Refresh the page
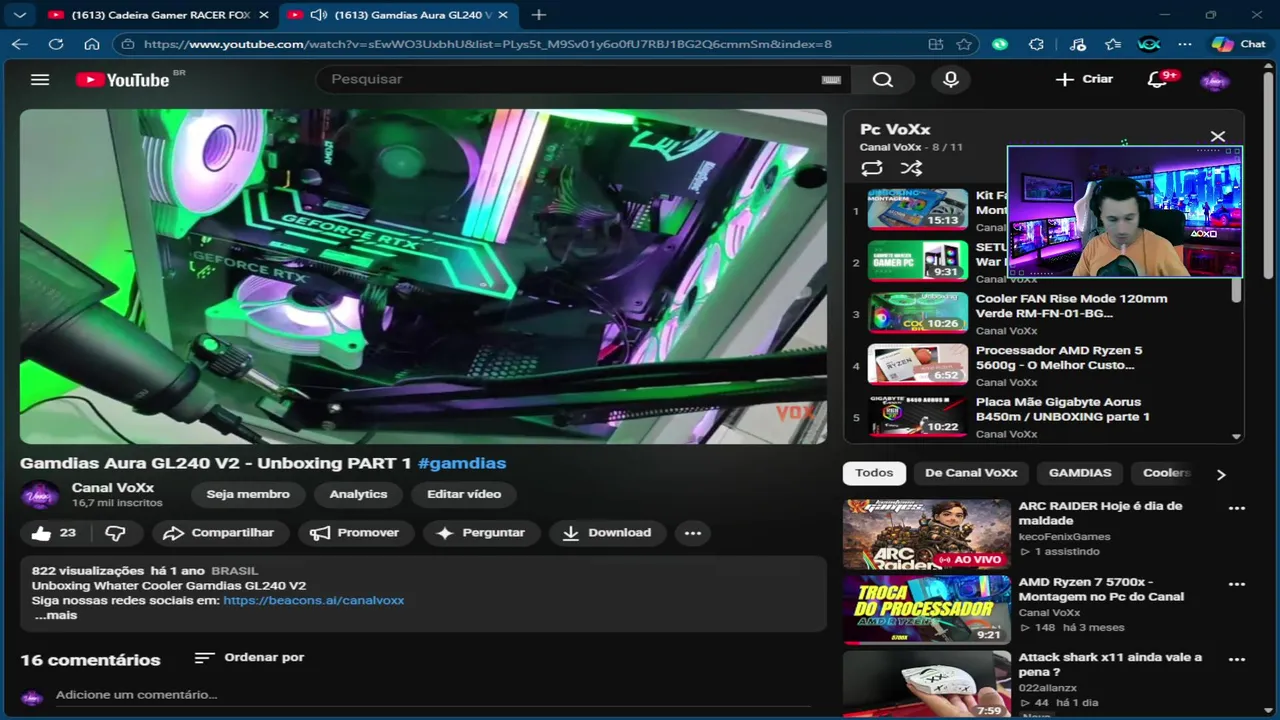 56,44
